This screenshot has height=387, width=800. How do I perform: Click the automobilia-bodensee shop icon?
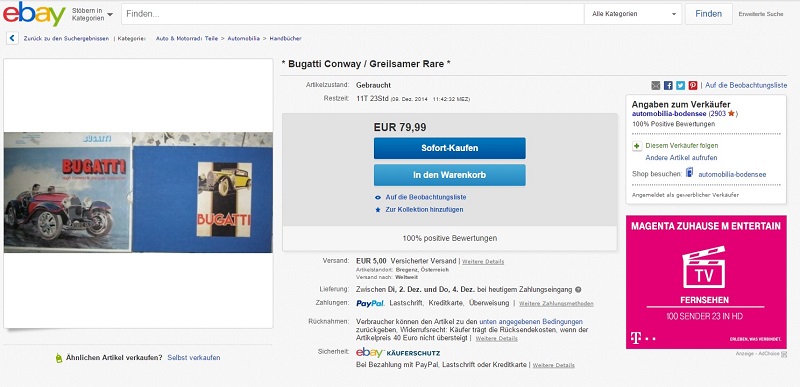tap(690, 173)
